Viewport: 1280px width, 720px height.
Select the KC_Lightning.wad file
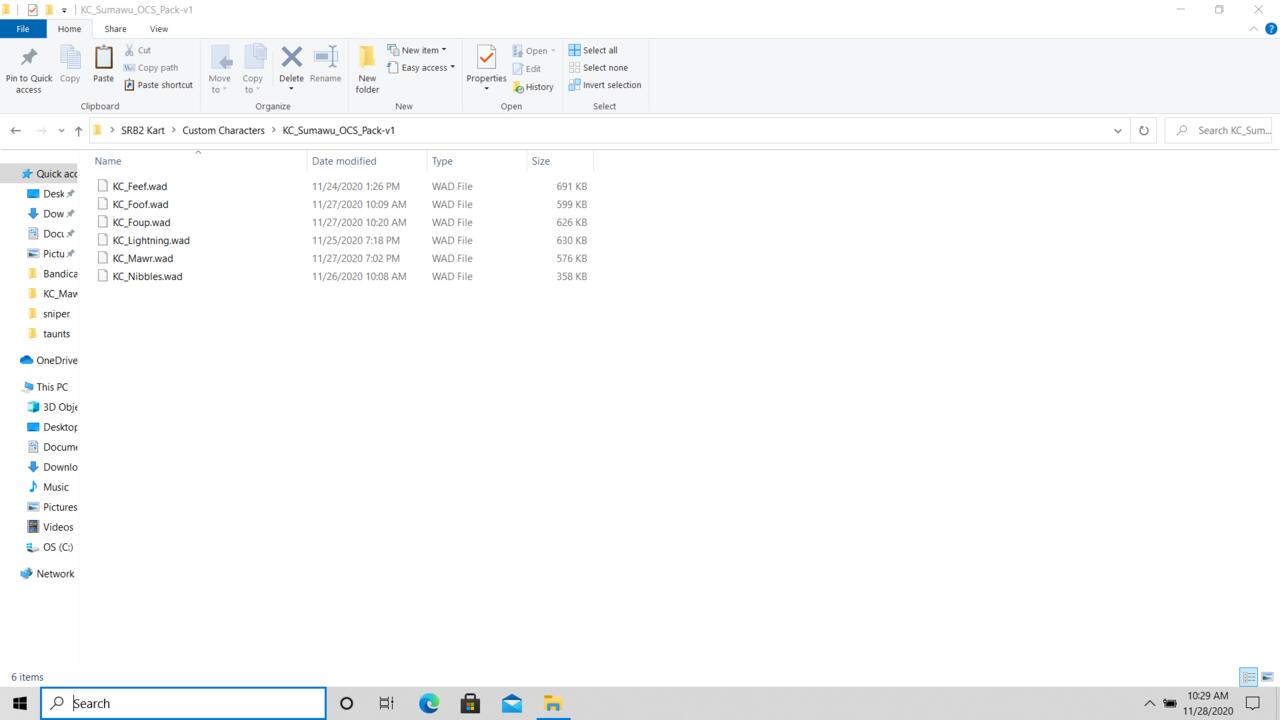pos(151,240)
